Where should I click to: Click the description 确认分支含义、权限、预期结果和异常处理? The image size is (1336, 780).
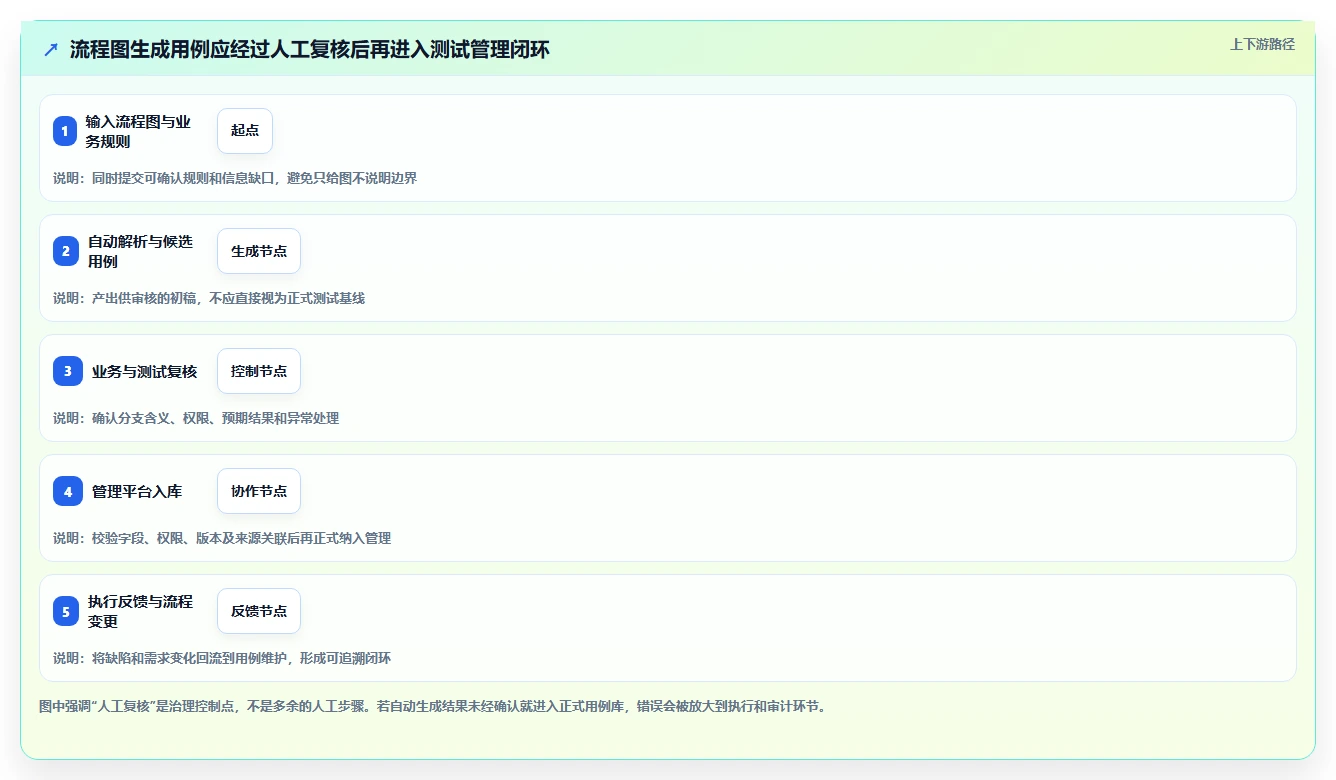pos(215,418)
